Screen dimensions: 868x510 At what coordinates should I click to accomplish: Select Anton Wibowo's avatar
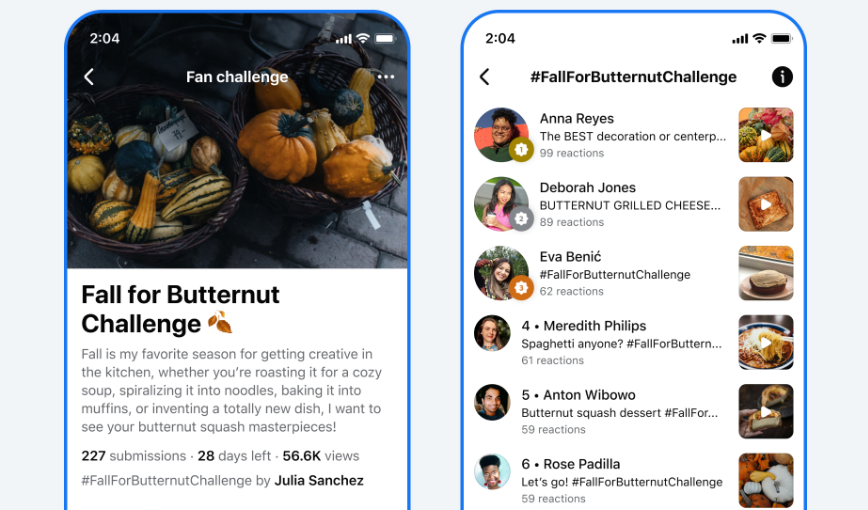coord(492,403)
